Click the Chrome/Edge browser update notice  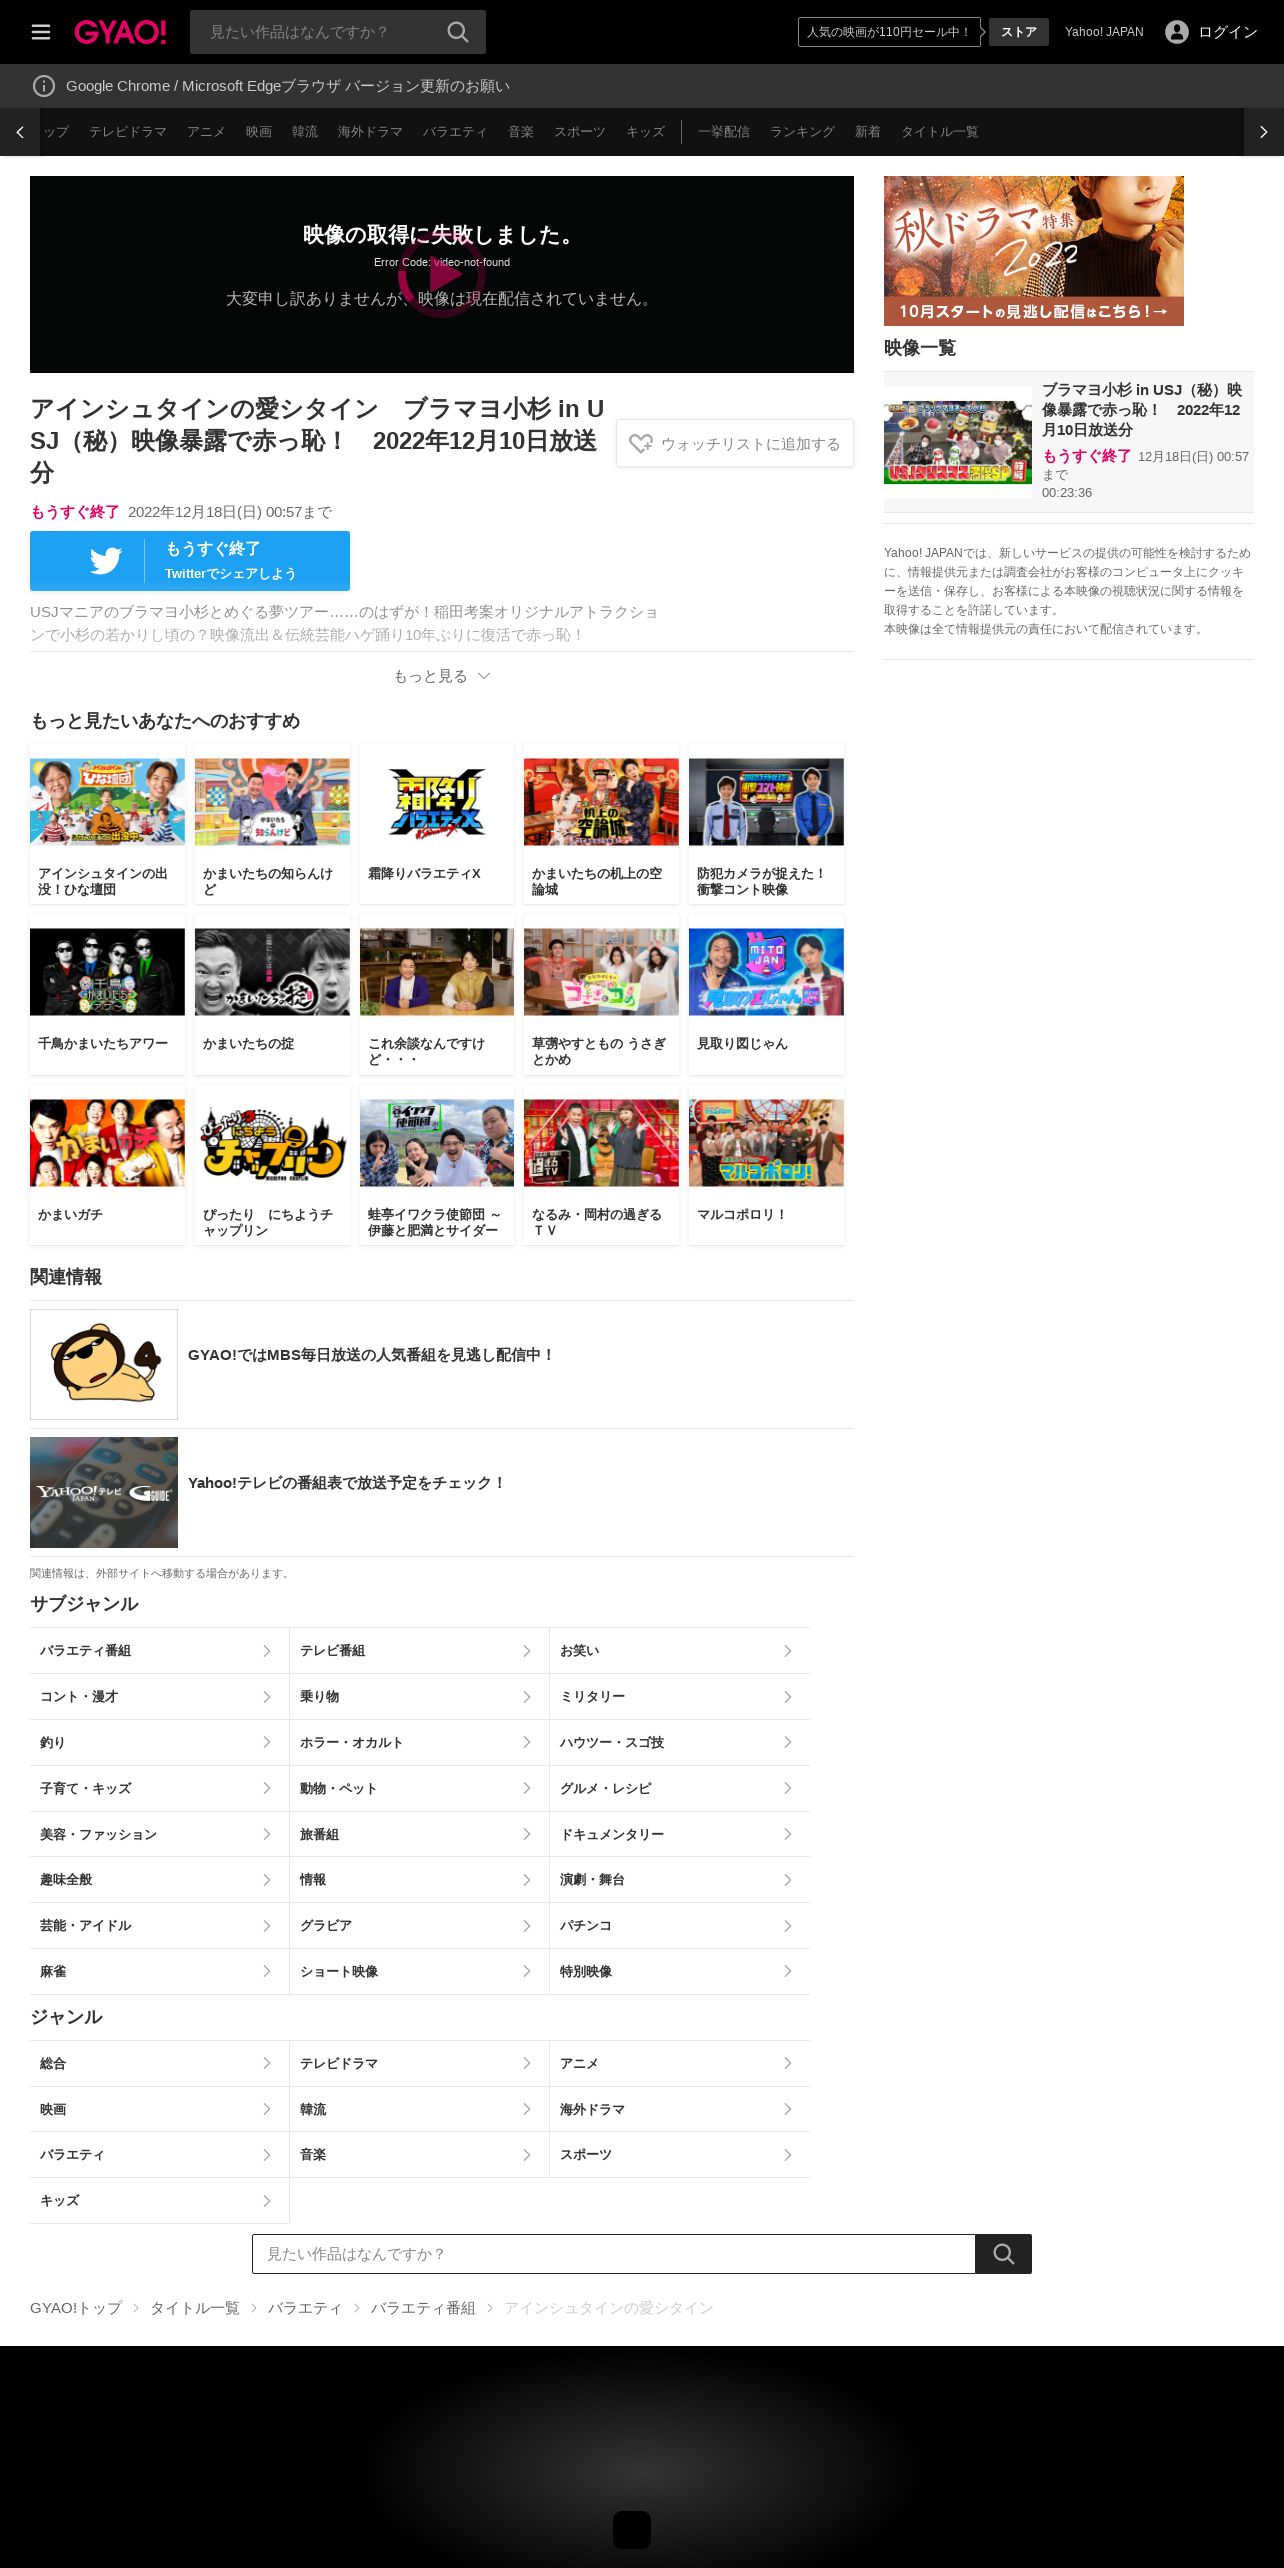point(288,86)
